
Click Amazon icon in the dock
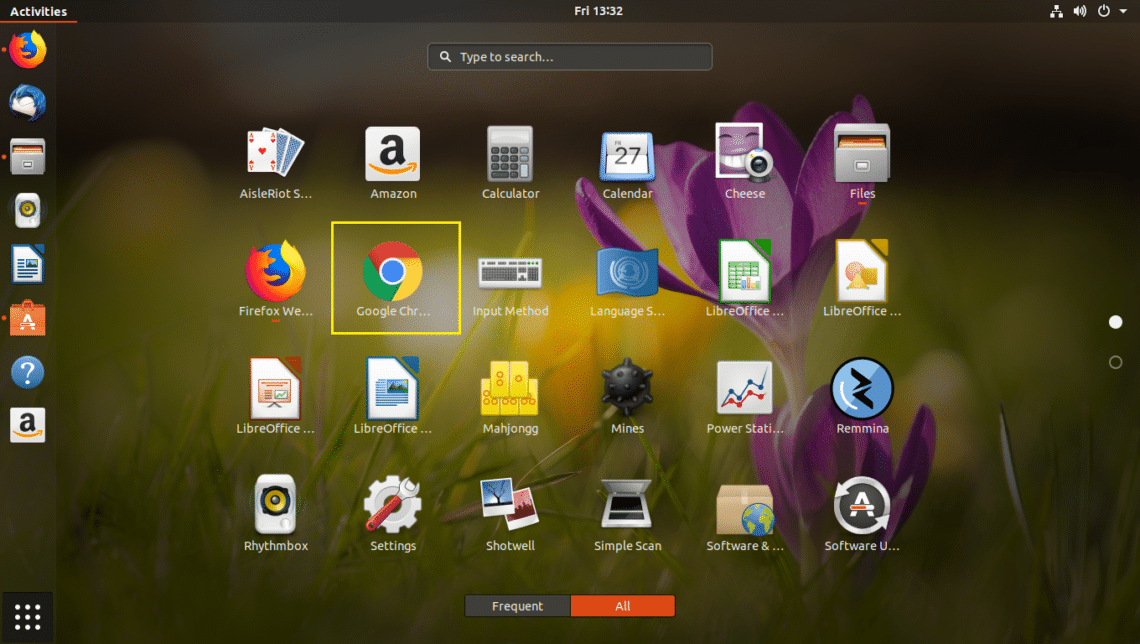(28, 425)
